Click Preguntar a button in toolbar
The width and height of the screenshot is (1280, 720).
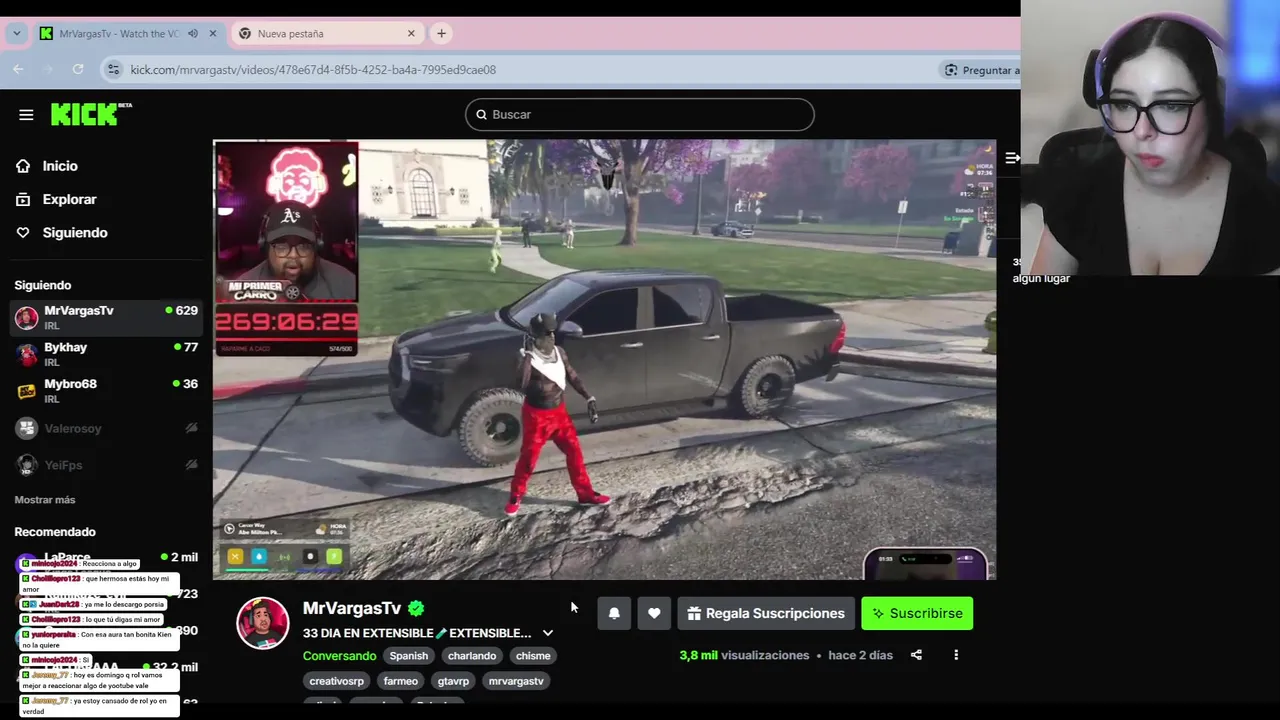pos(980,70)
